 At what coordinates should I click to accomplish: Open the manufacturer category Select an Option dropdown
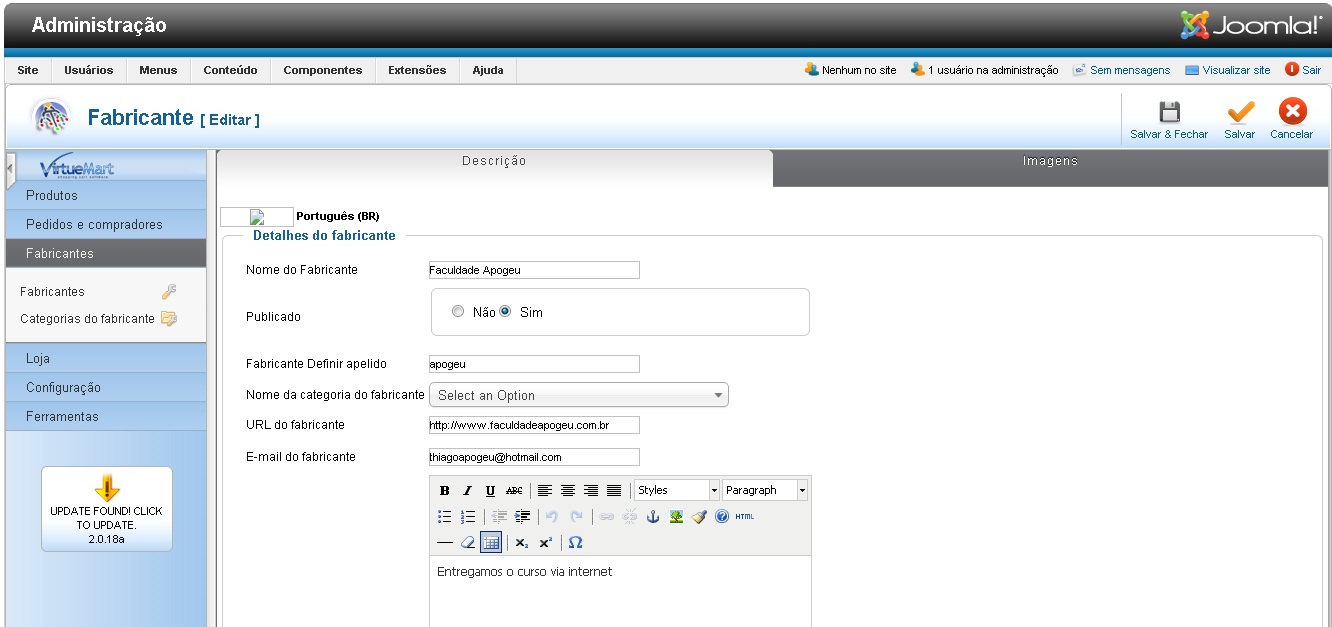click(578, 395)
